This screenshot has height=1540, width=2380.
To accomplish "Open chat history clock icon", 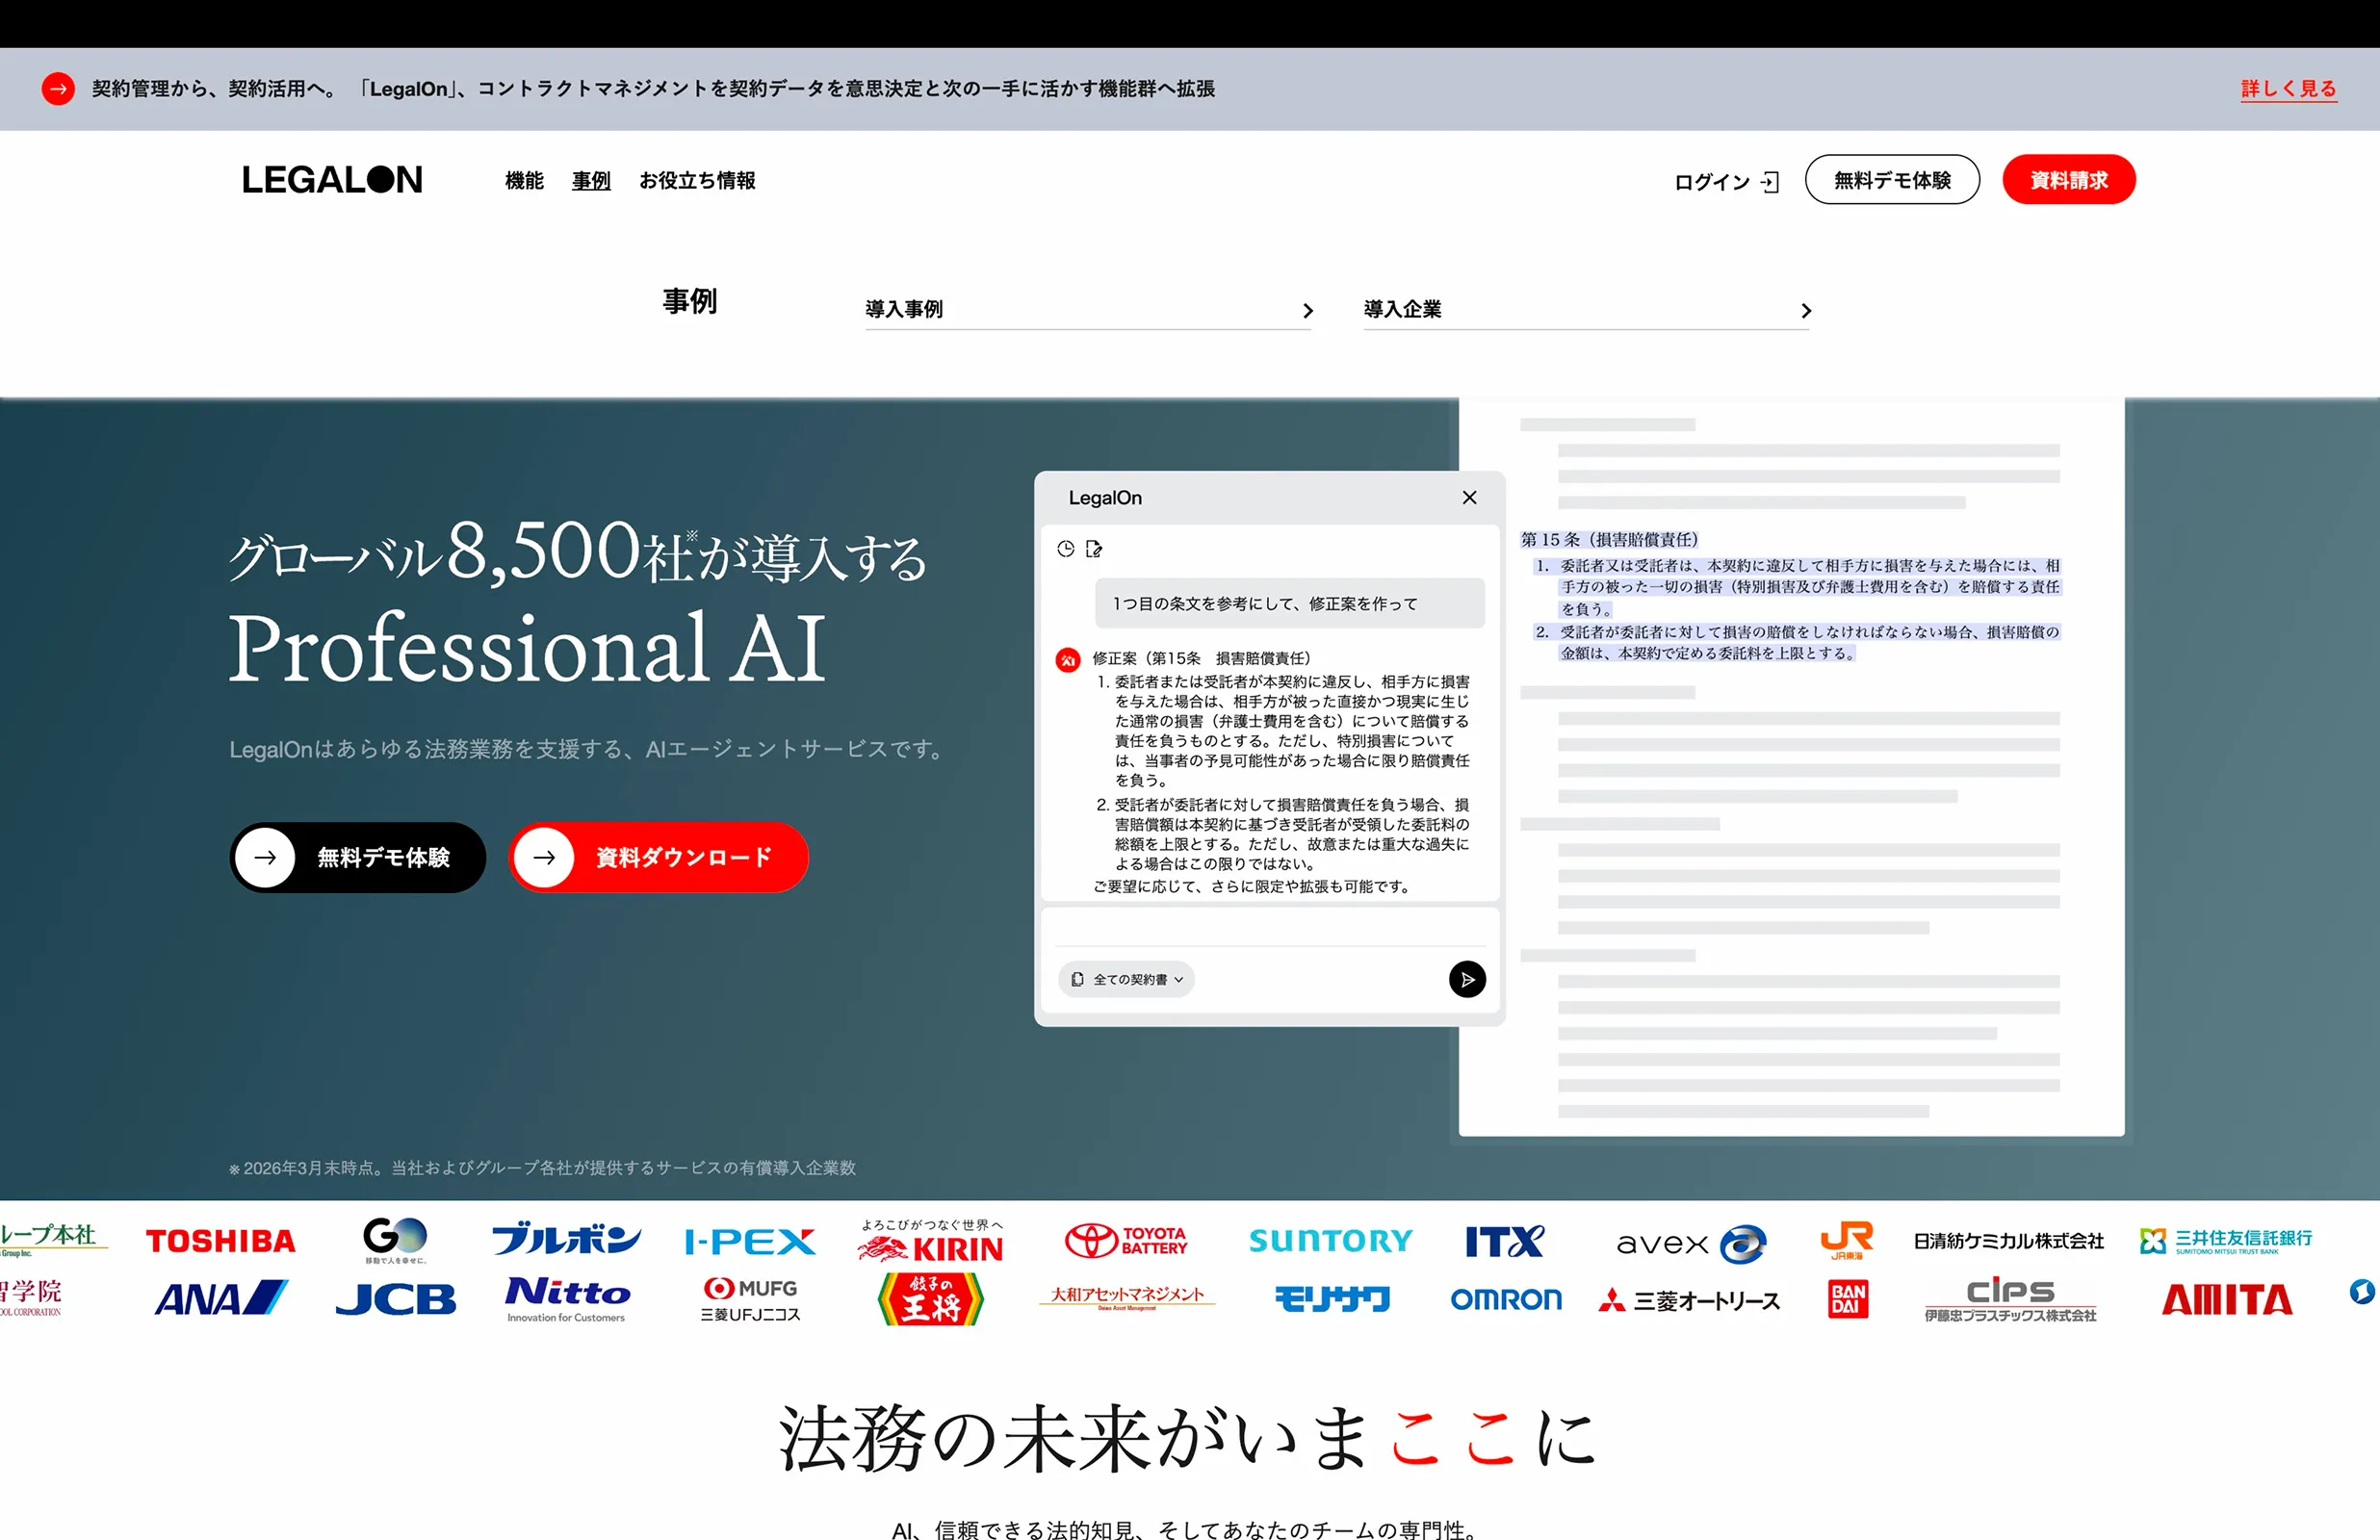I will tap(1066, 549).
